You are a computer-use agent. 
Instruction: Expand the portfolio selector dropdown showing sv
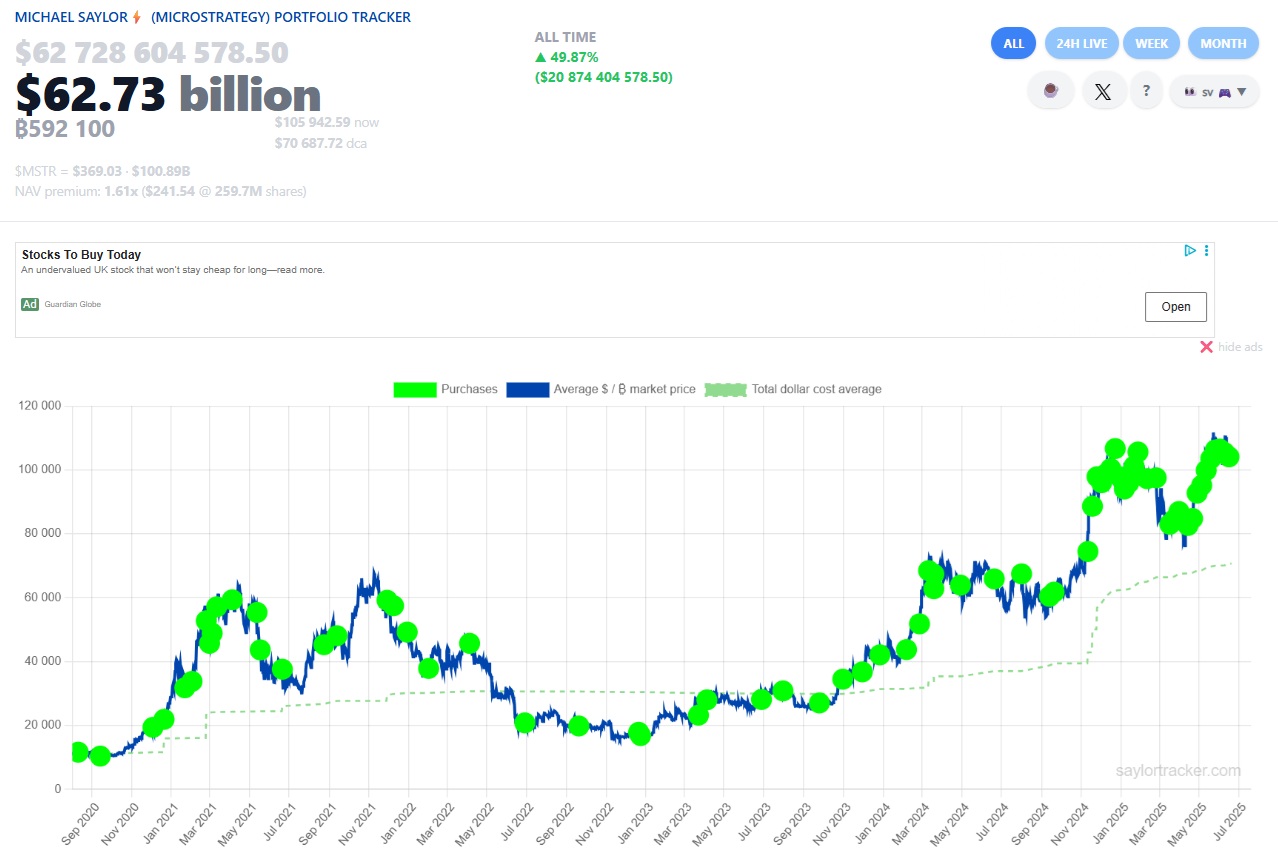click(1214, 91)
